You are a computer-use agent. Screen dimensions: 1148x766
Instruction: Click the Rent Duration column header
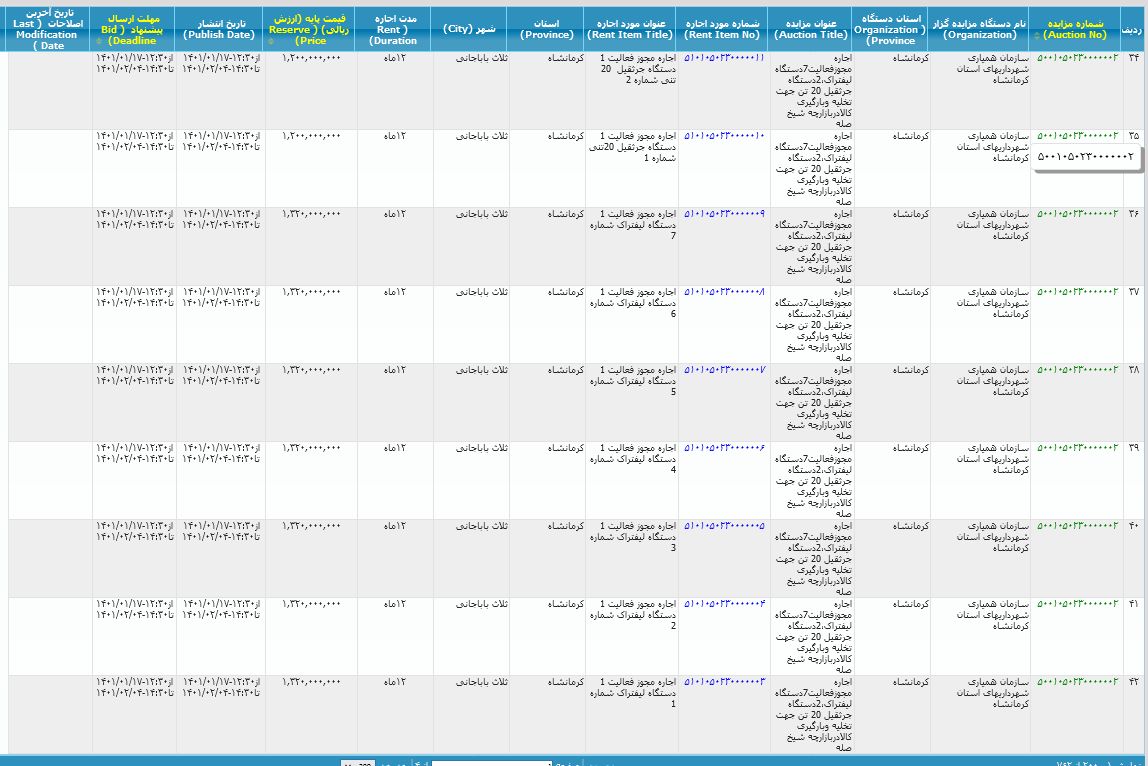(392, 29)
